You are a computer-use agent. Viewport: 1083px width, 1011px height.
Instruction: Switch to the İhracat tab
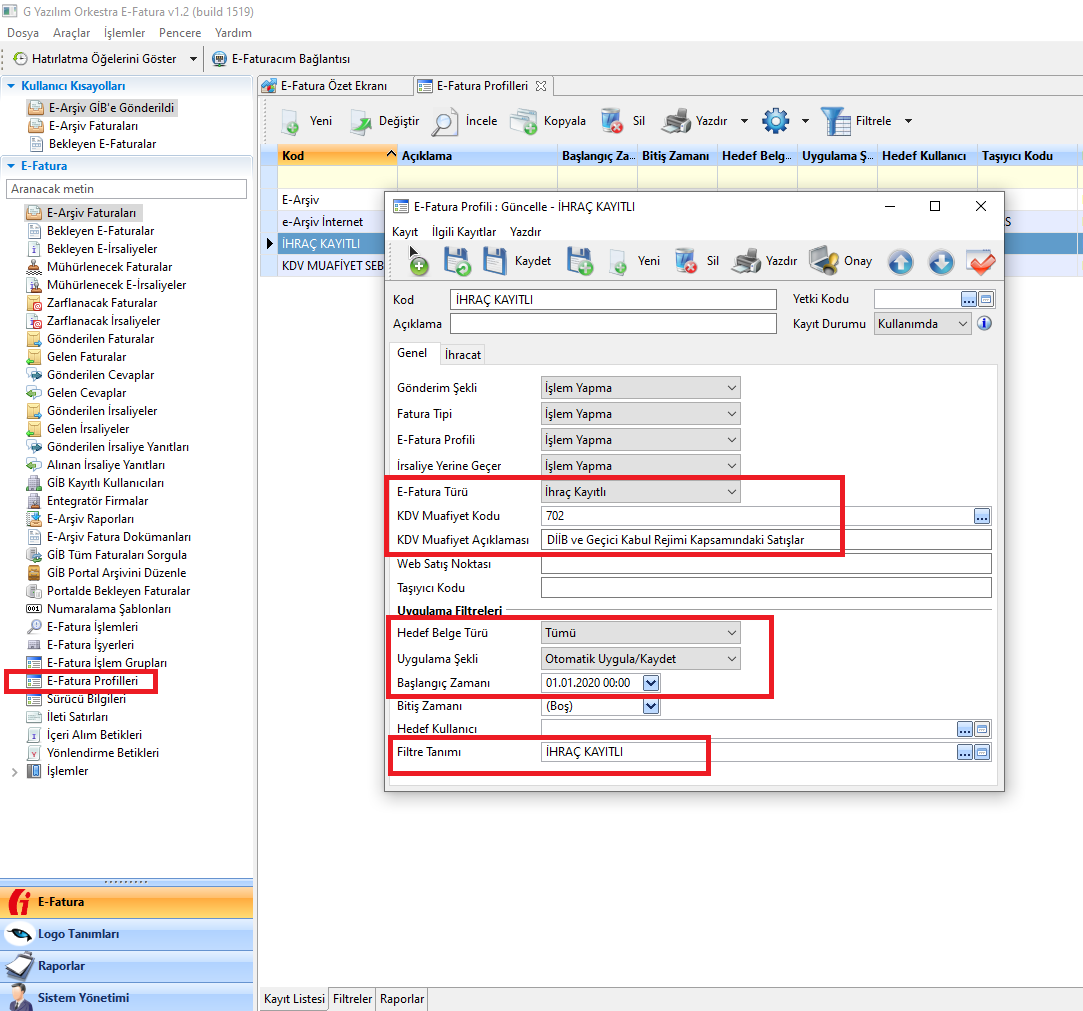[x=463, y=354]
